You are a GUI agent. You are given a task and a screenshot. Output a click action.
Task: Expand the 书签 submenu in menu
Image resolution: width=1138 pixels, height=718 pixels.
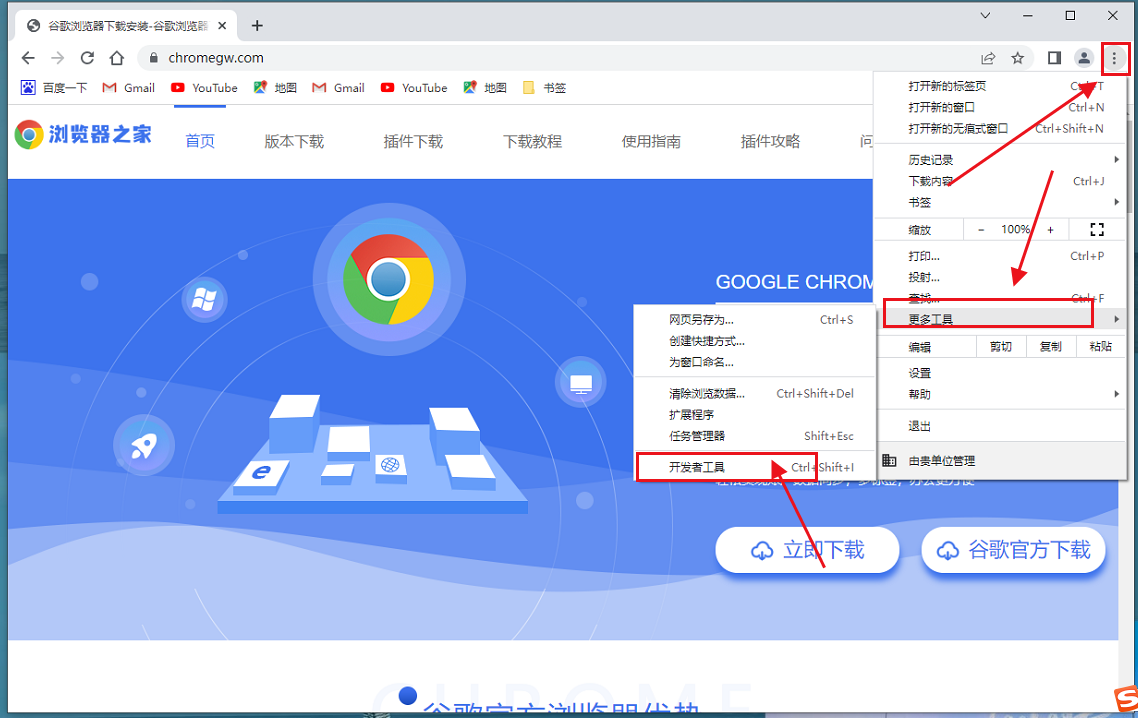click(x=1001, y=202)
